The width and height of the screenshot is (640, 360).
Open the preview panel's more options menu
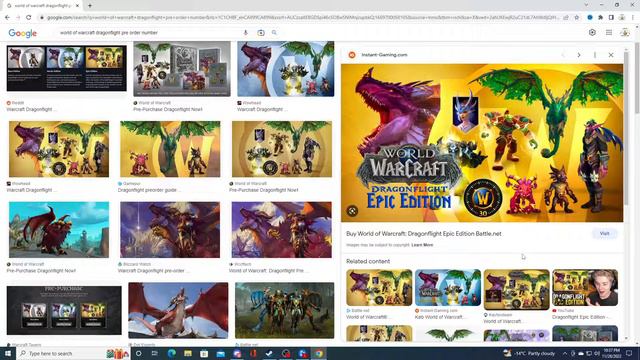tap(595, 55)
